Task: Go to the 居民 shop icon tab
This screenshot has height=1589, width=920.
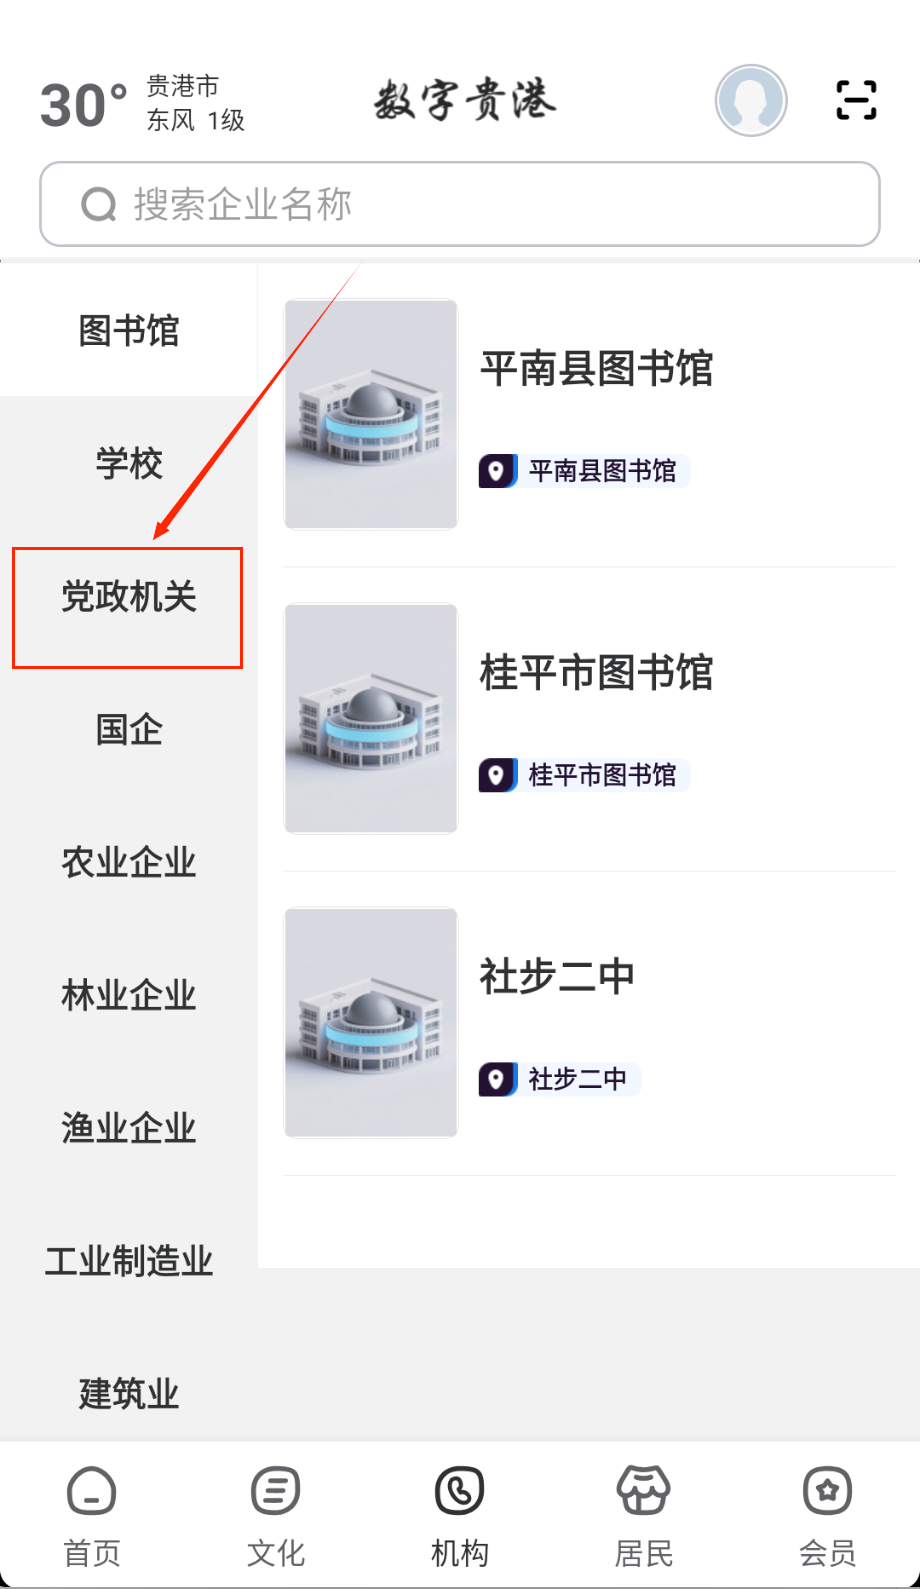Action: tap(643, 1491)
